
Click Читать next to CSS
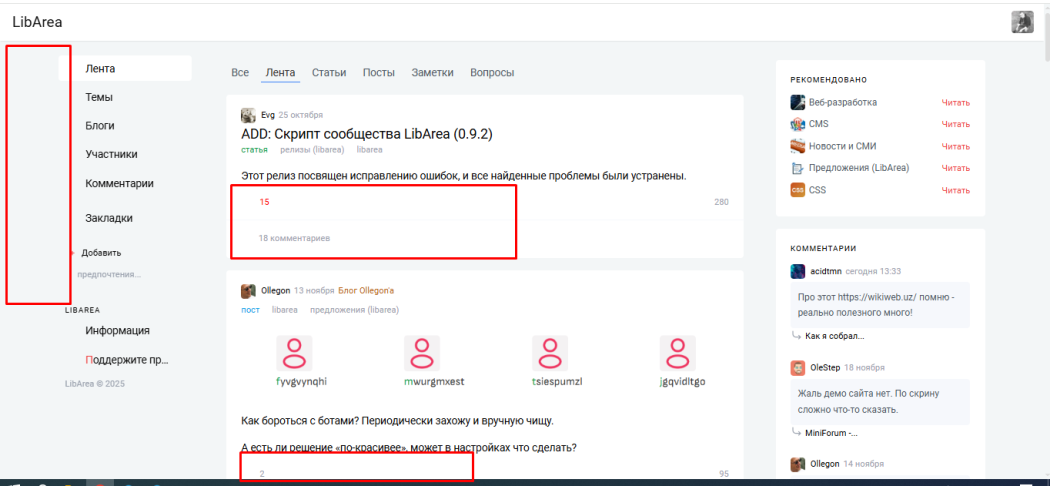[955, 191]
